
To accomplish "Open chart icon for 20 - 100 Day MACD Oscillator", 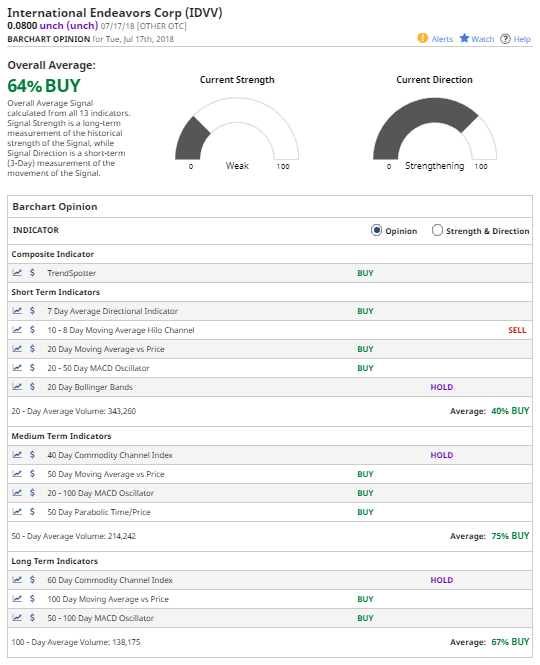I will click(17, 493).
